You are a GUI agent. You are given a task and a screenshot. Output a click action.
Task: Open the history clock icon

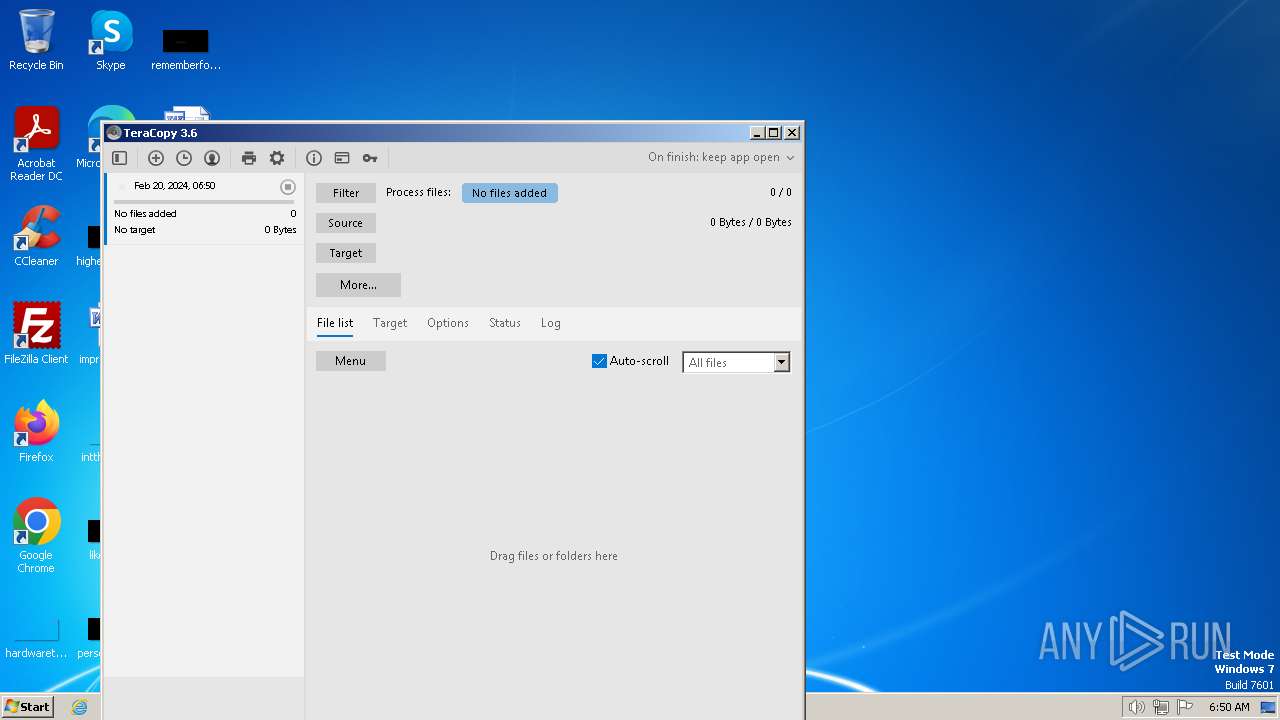[x=184, y=158]
